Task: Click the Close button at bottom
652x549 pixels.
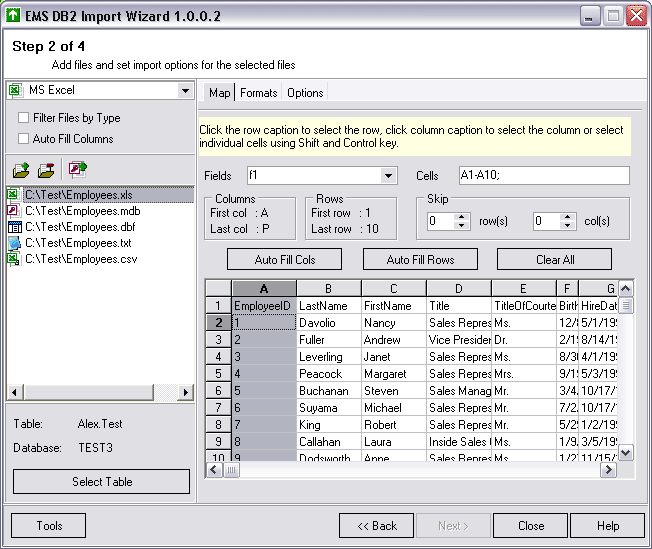Action: (x=531, y=526)
